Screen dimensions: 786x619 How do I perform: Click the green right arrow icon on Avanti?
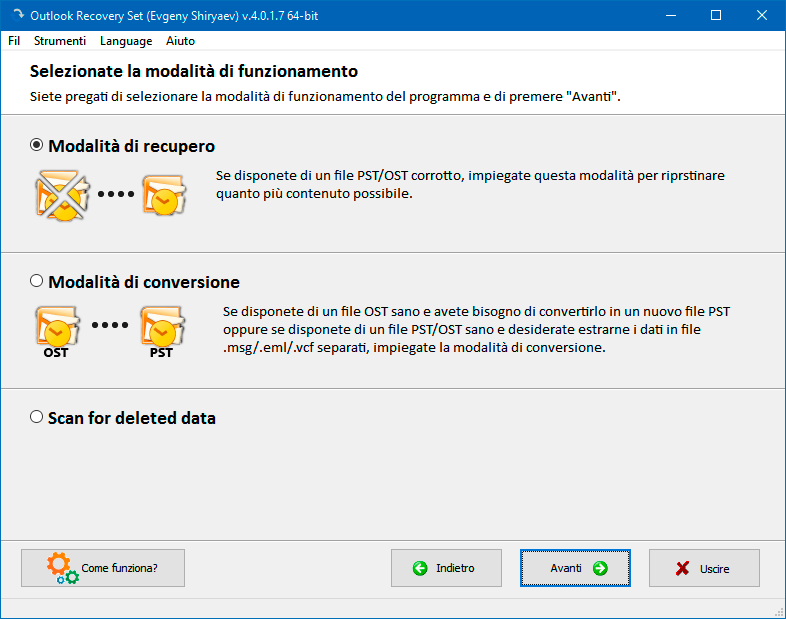pos(600,568)
